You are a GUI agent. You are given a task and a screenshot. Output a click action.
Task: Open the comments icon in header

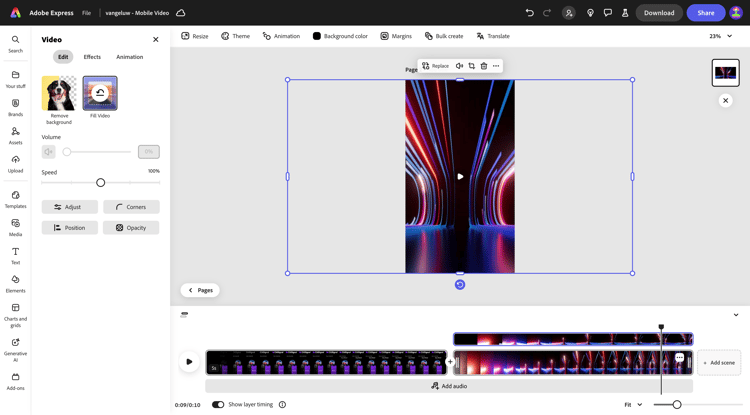coord(607,13)
